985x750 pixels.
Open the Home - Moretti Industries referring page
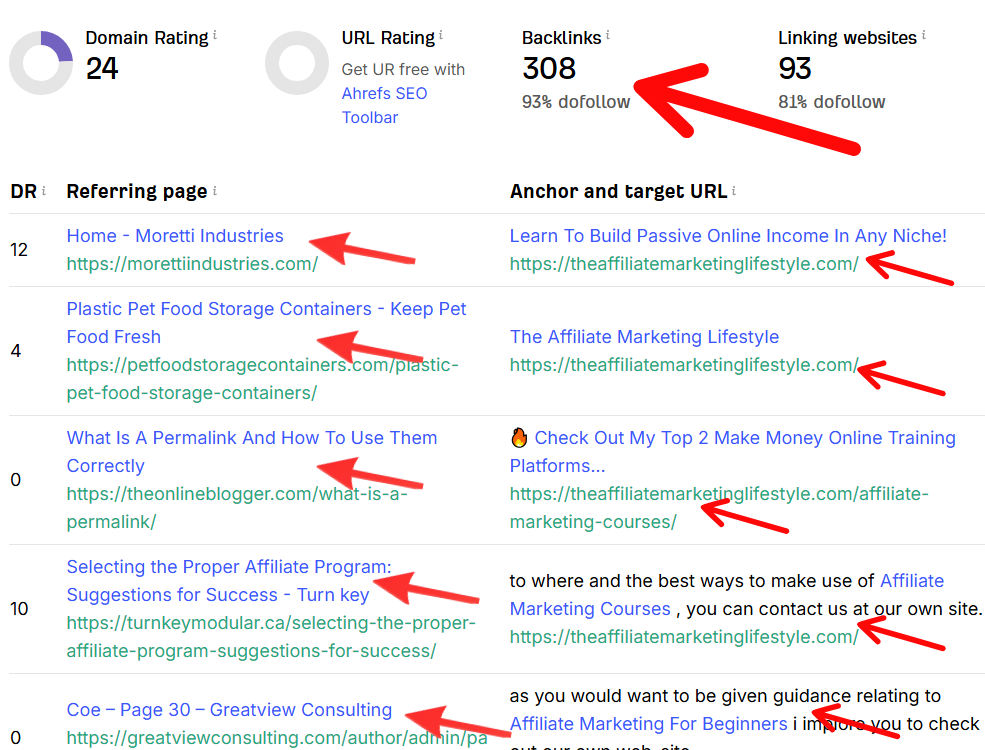[x=174, y=236]
